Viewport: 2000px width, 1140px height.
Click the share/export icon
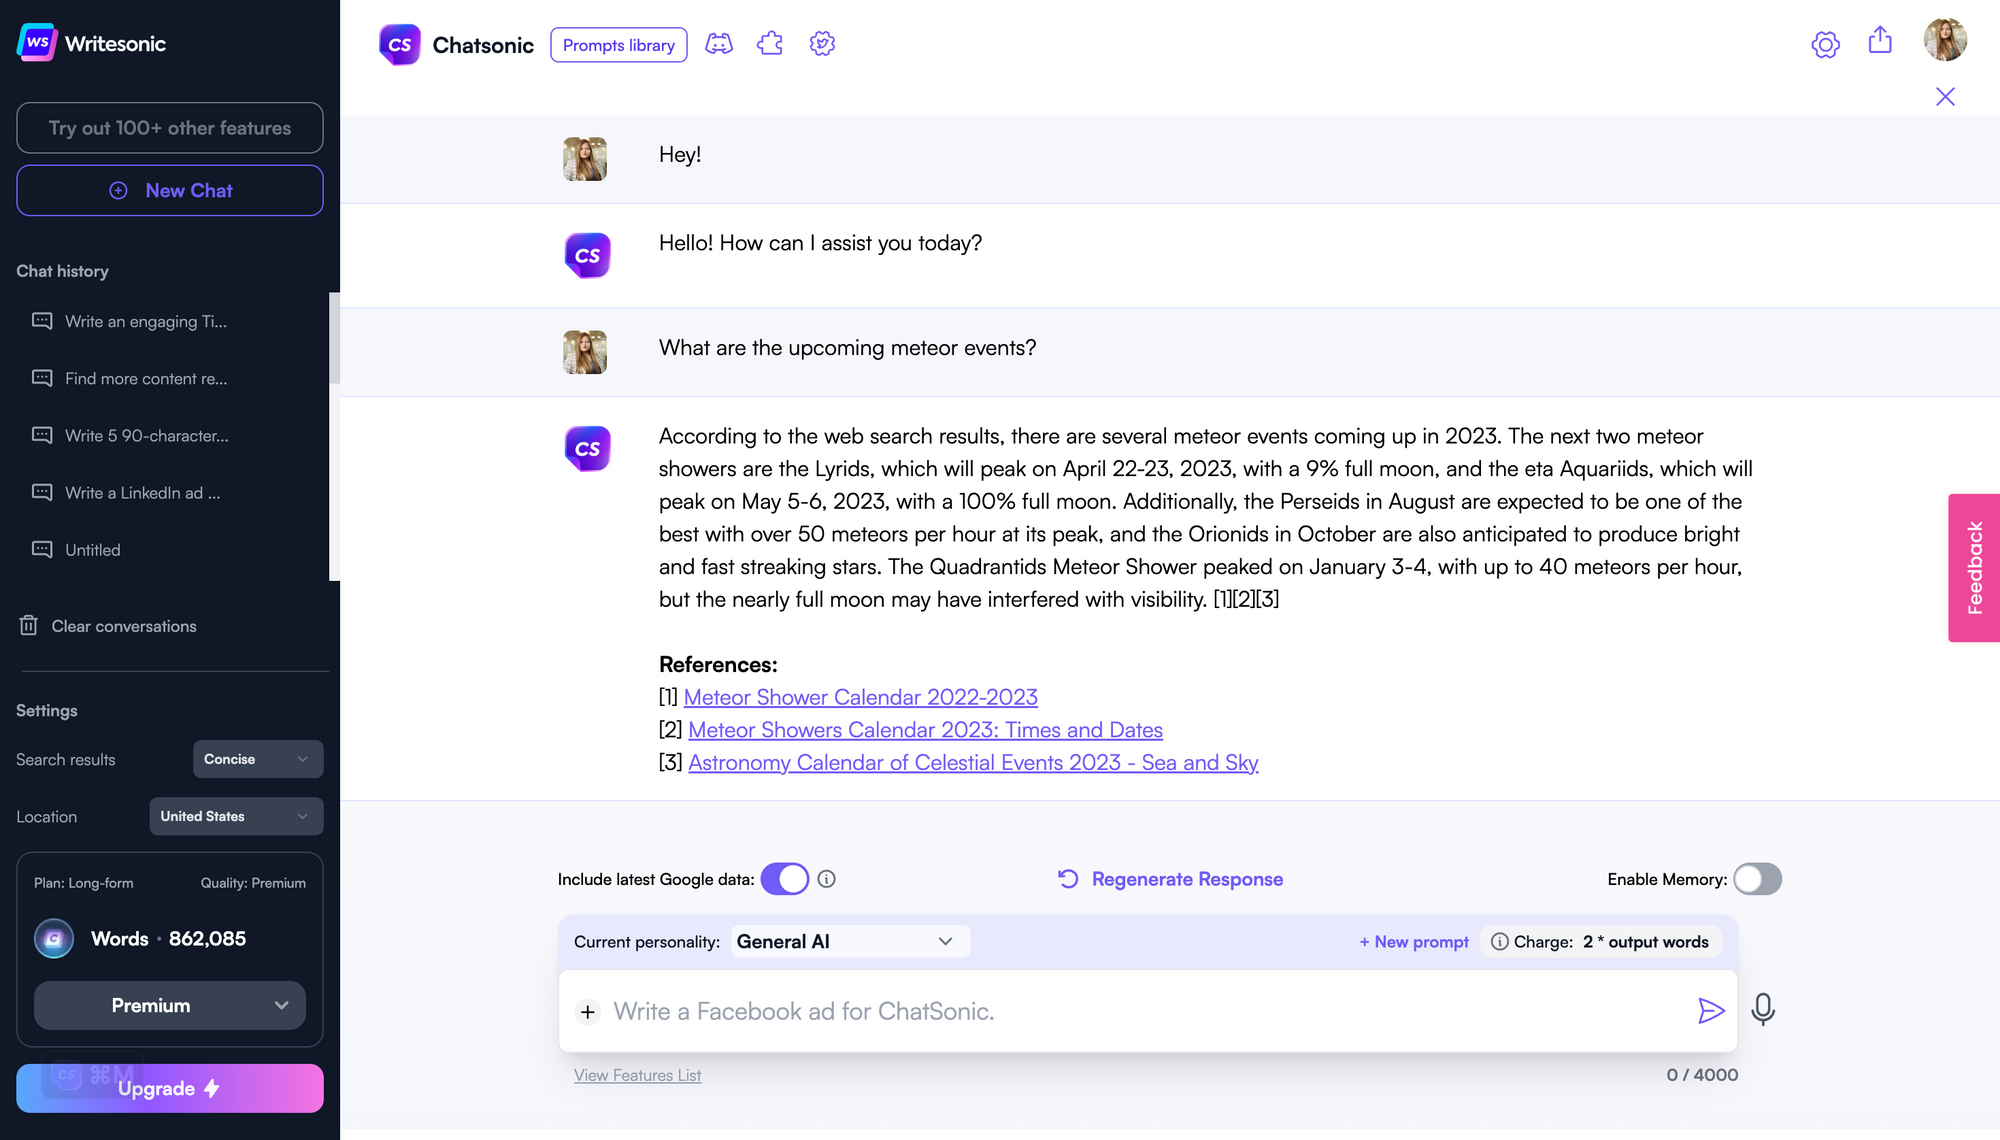1880,40
